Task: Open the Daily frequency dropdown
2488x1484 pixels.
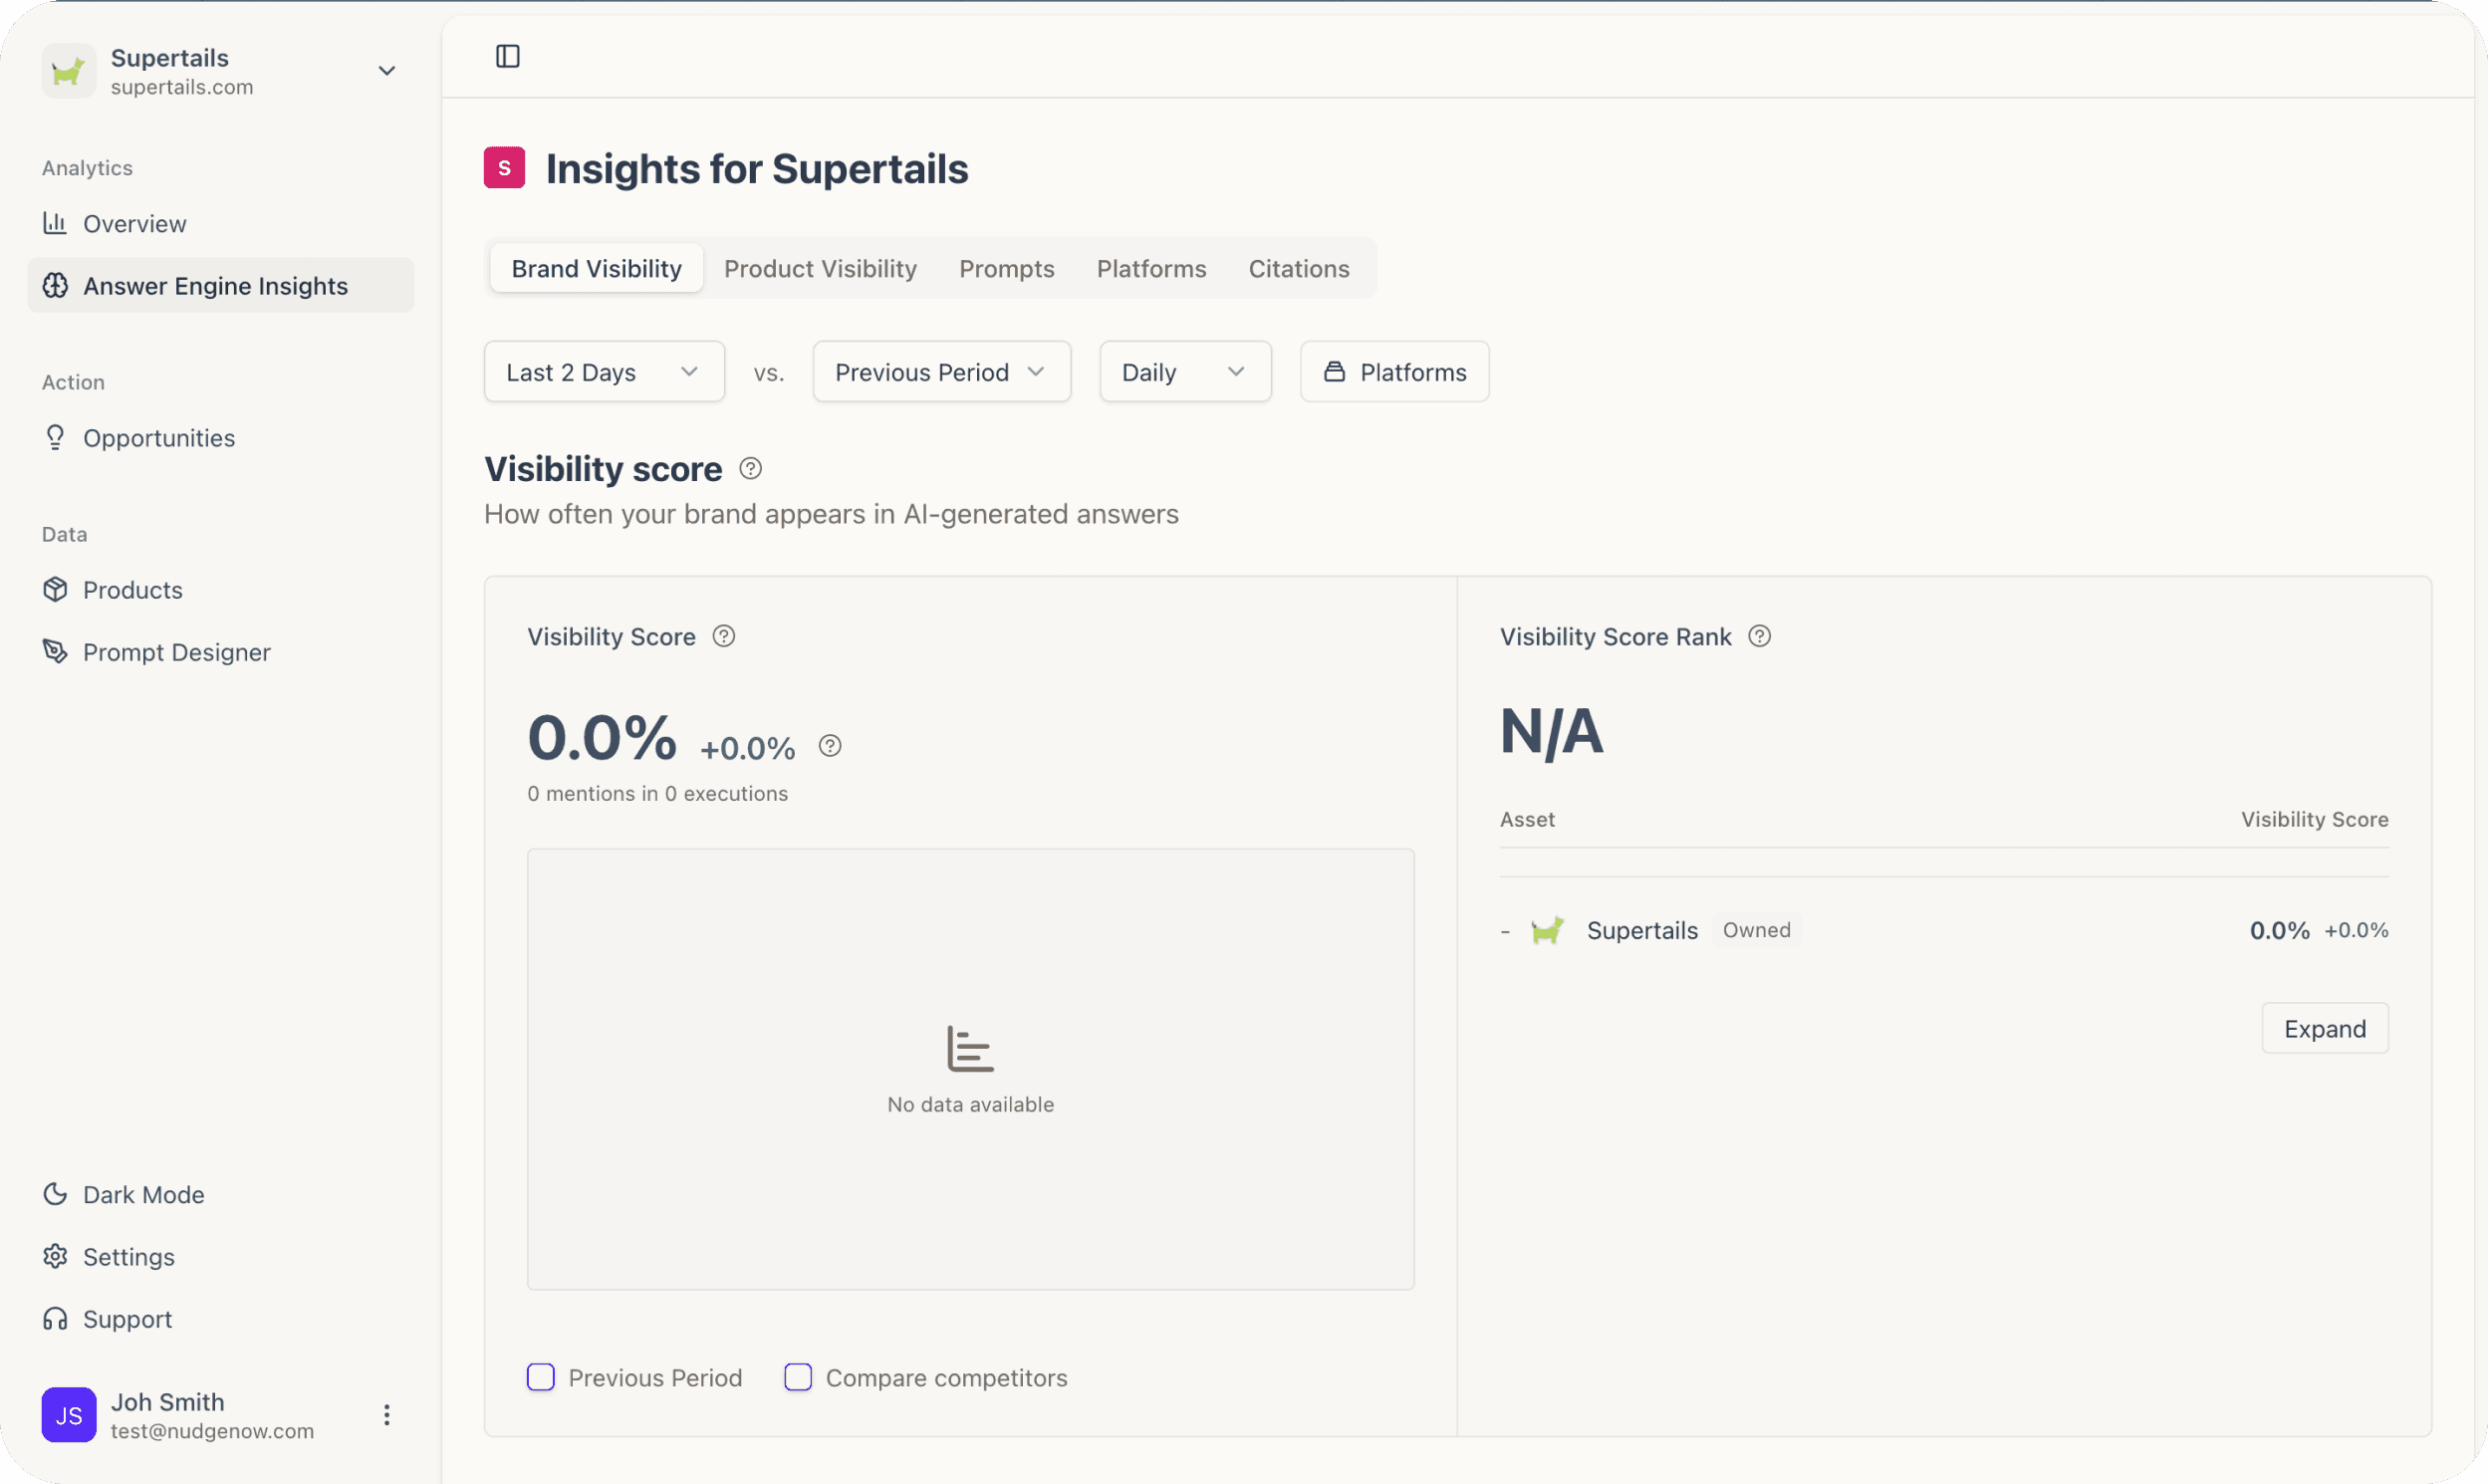Action: 1184,371
